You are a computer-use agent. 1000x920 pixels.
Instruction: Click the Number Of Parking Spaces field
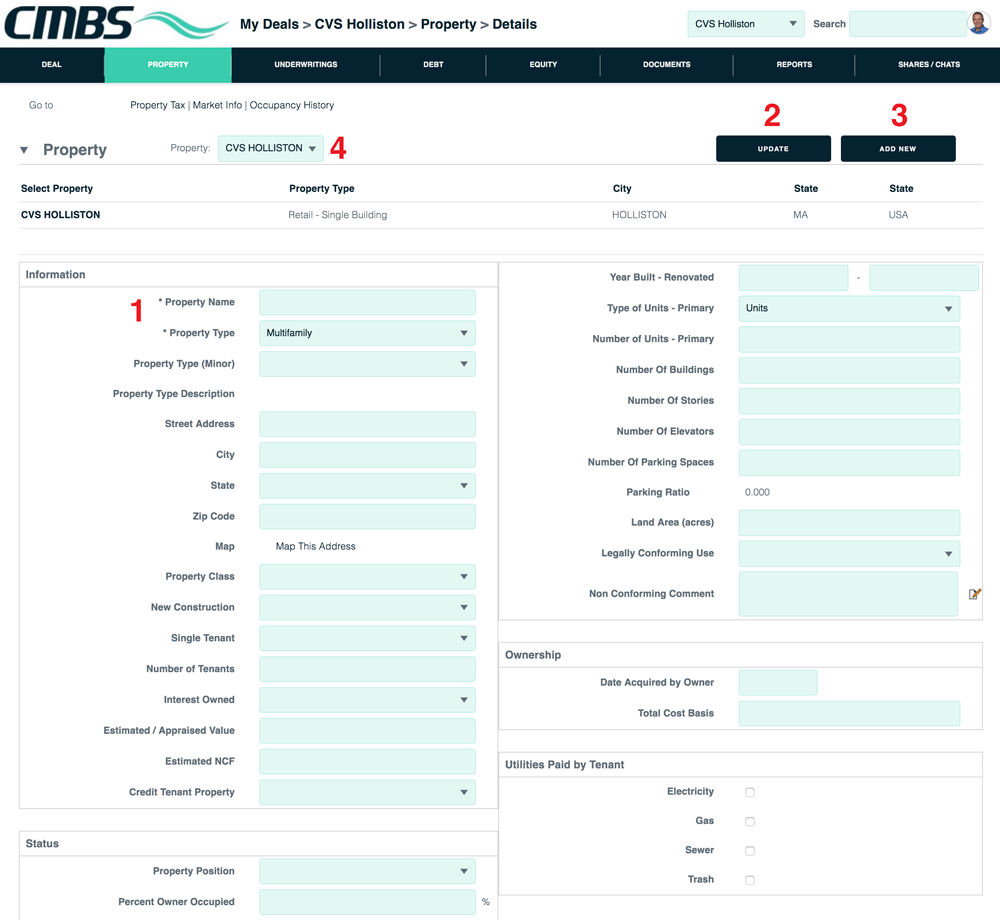(x=849, y=462)
